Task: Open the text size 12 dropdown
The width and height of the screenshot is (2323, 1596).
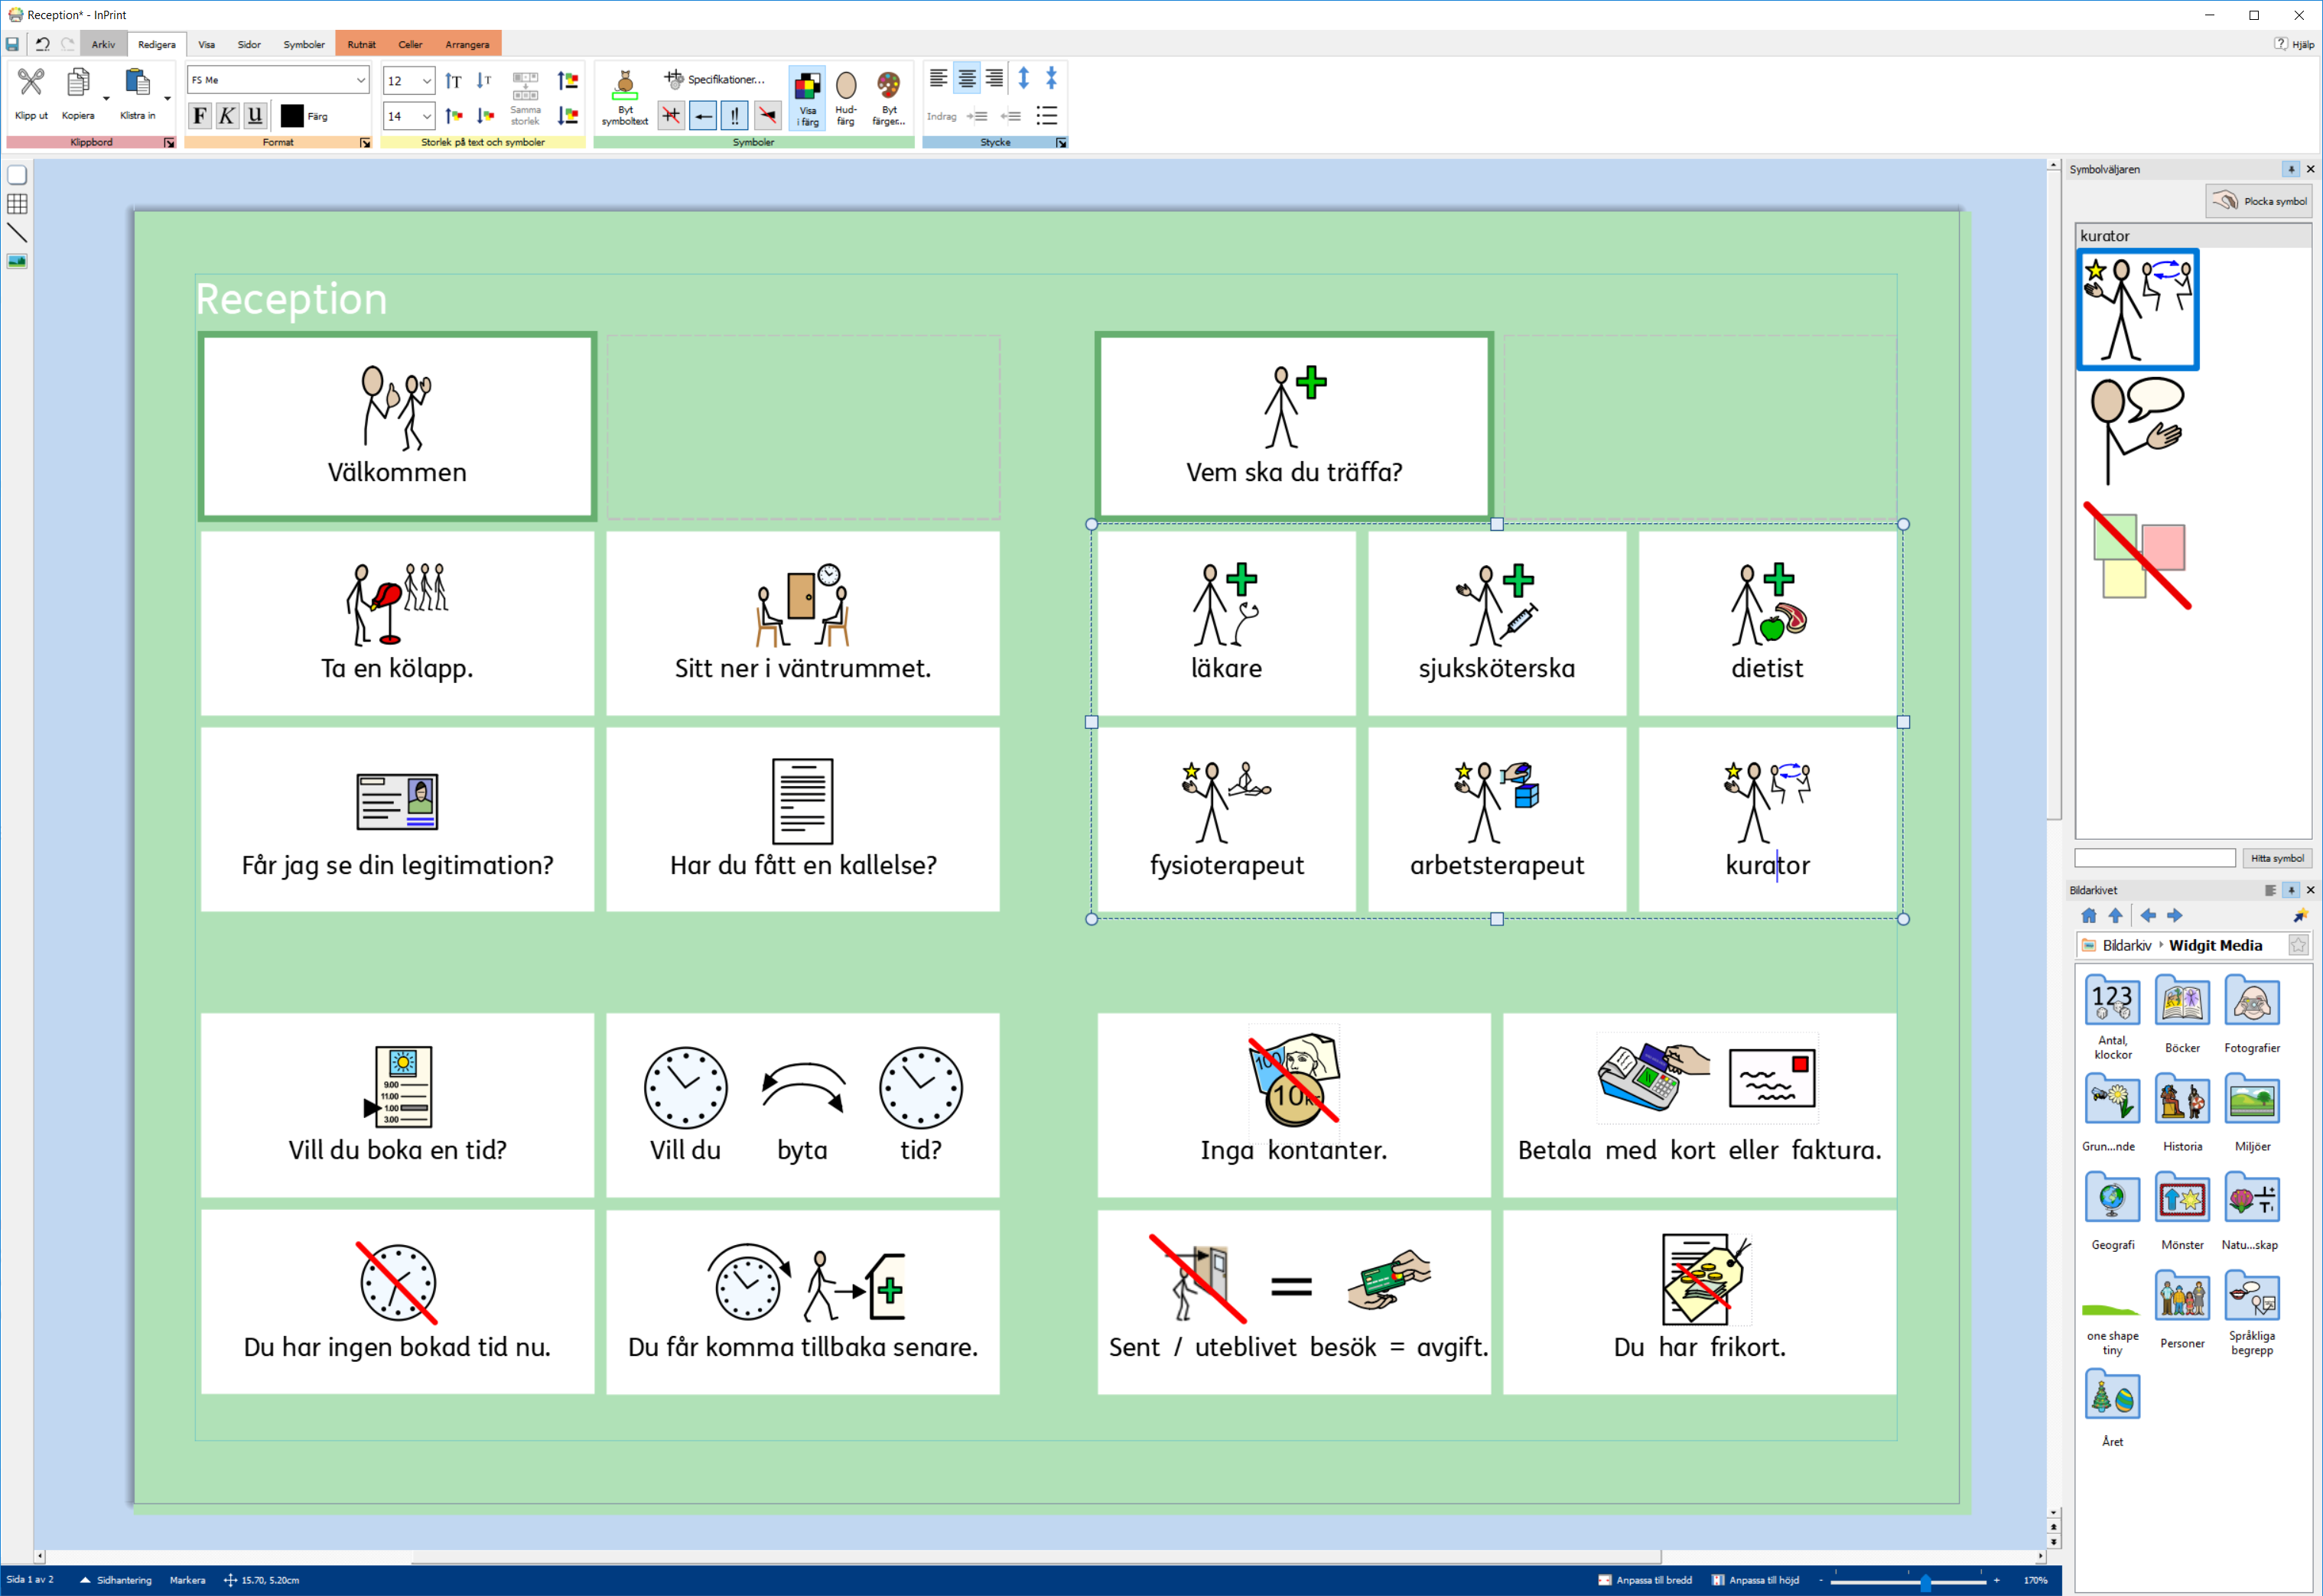Action: point(427,81)
